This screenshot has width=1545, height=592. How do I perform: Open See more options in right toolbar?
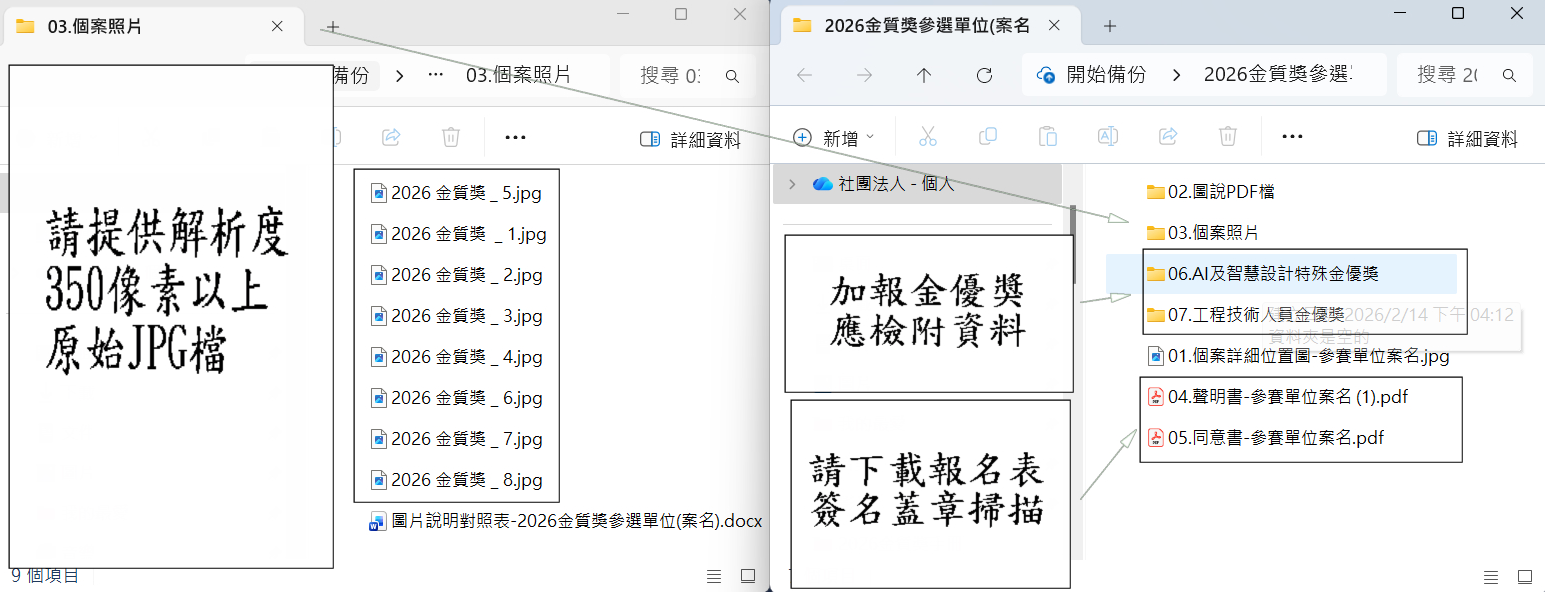1292,137
